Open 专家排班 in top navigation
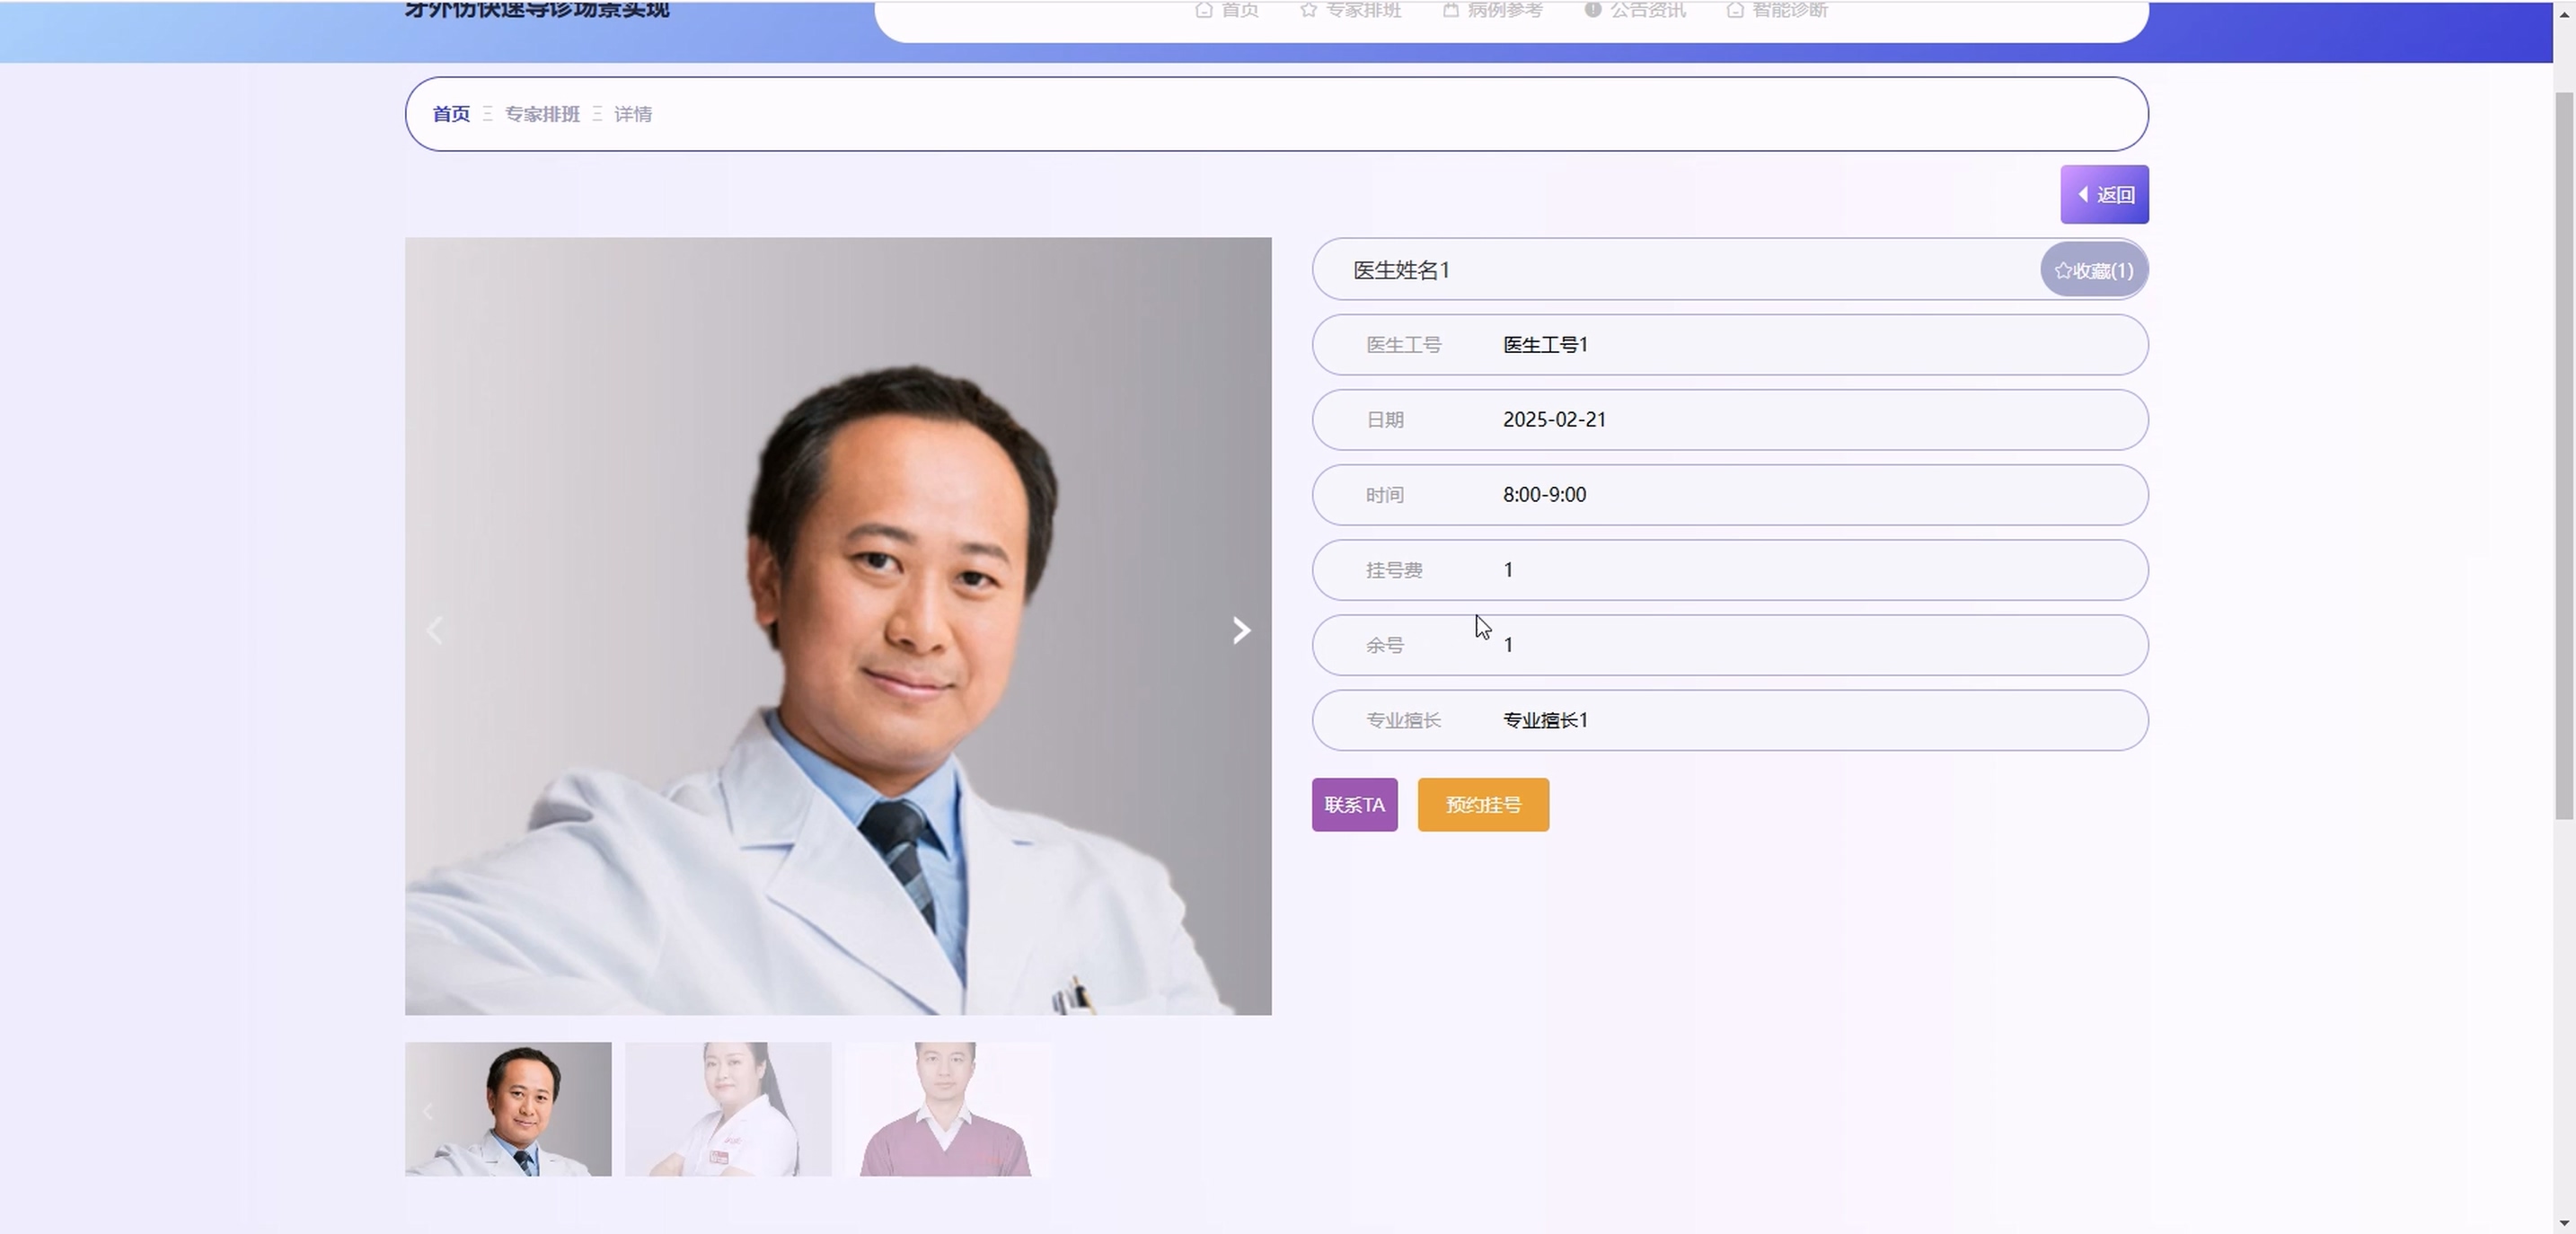 [x=1351, y=10]
